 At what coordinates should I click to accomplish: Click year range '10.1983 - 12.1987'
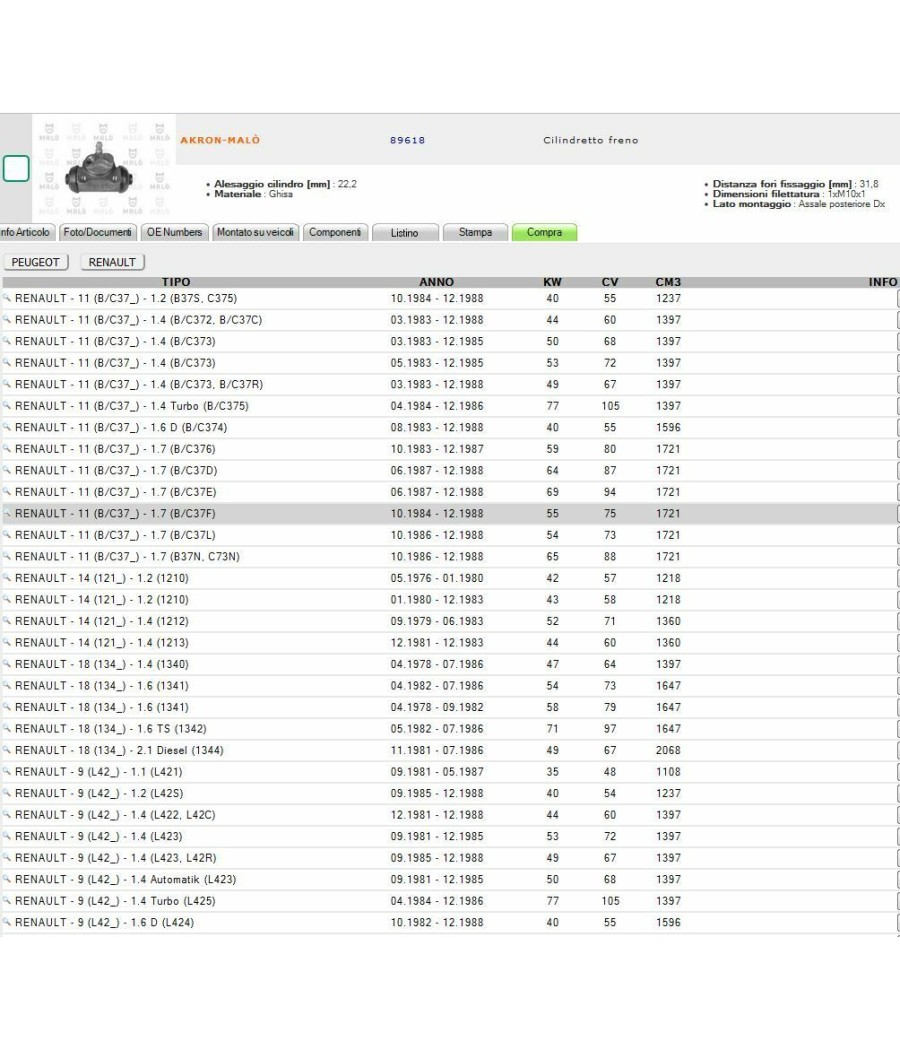[437, 449]
